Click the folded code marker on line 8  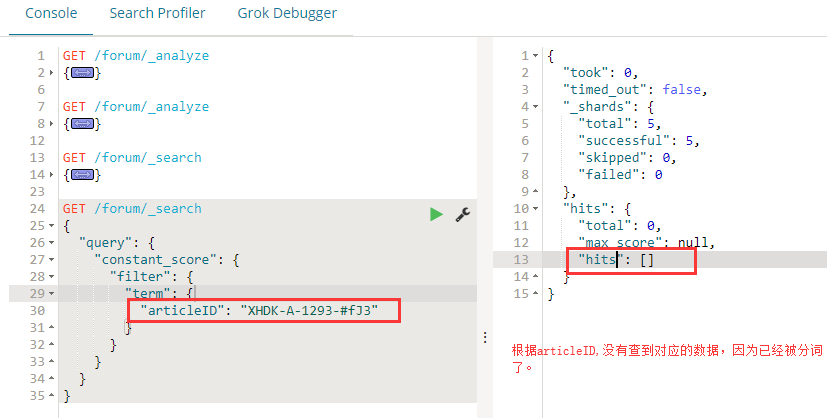click(x=83, y=124)
